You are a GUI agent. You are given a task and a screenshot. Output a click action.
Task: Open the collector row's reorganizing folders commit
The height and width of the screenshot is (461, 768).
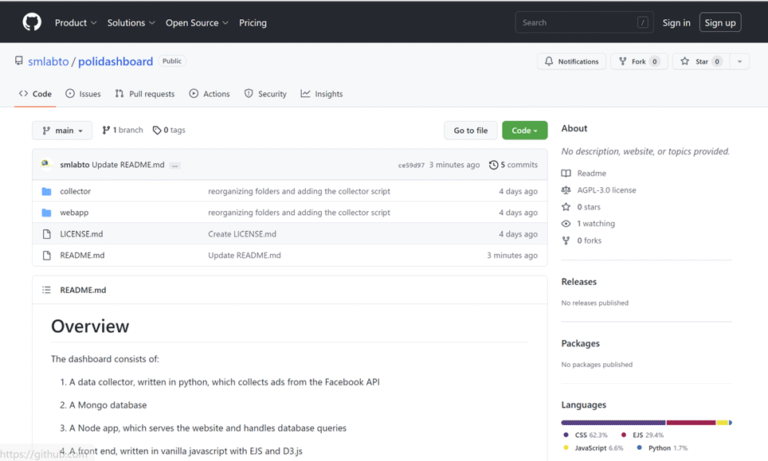click(299, 191)
